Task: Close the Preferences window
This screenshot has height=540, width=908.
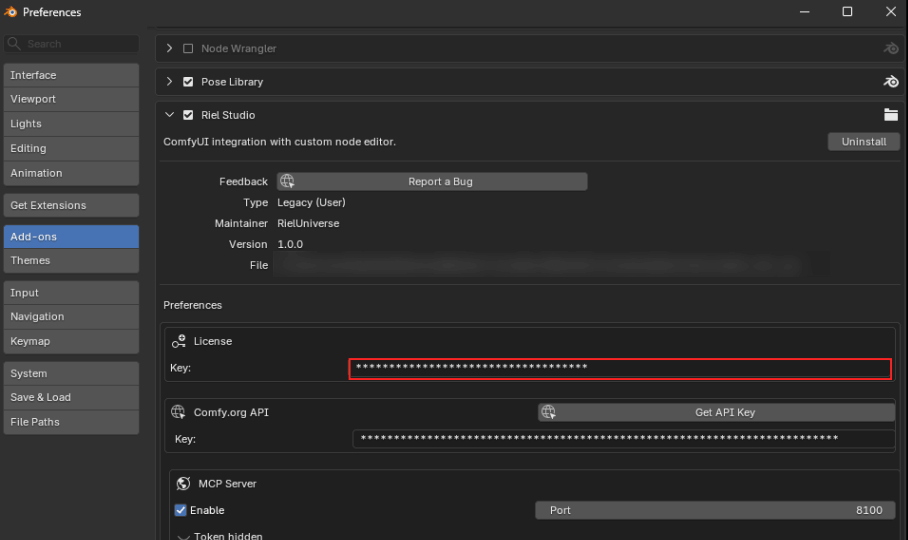Action: coord(891,12)
